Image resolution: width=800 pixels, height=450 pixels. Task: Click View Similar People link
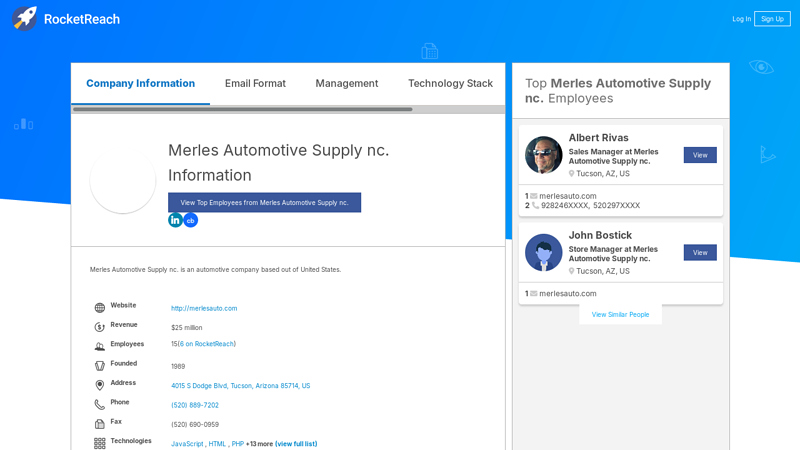(620, 314)
